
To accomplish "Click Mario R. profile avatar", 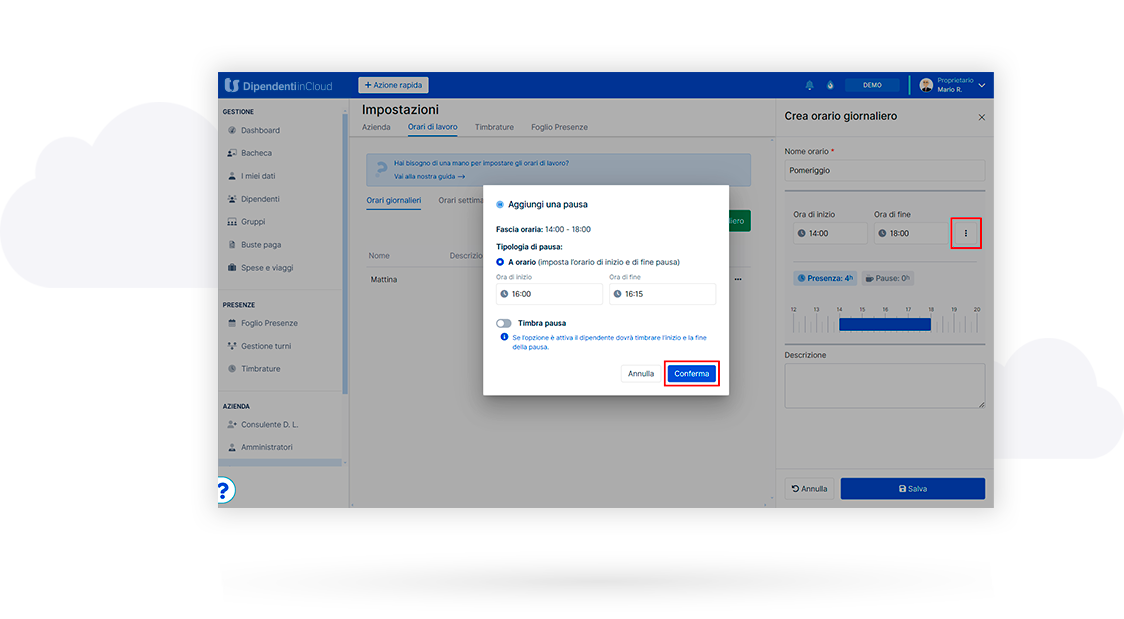I will click(925, 85).
